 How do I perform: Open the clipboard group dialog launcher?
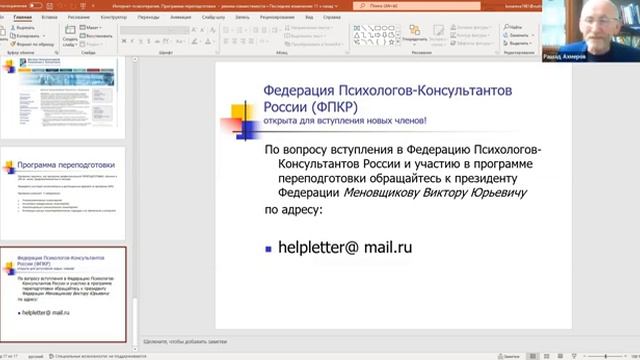coord(56,53)
